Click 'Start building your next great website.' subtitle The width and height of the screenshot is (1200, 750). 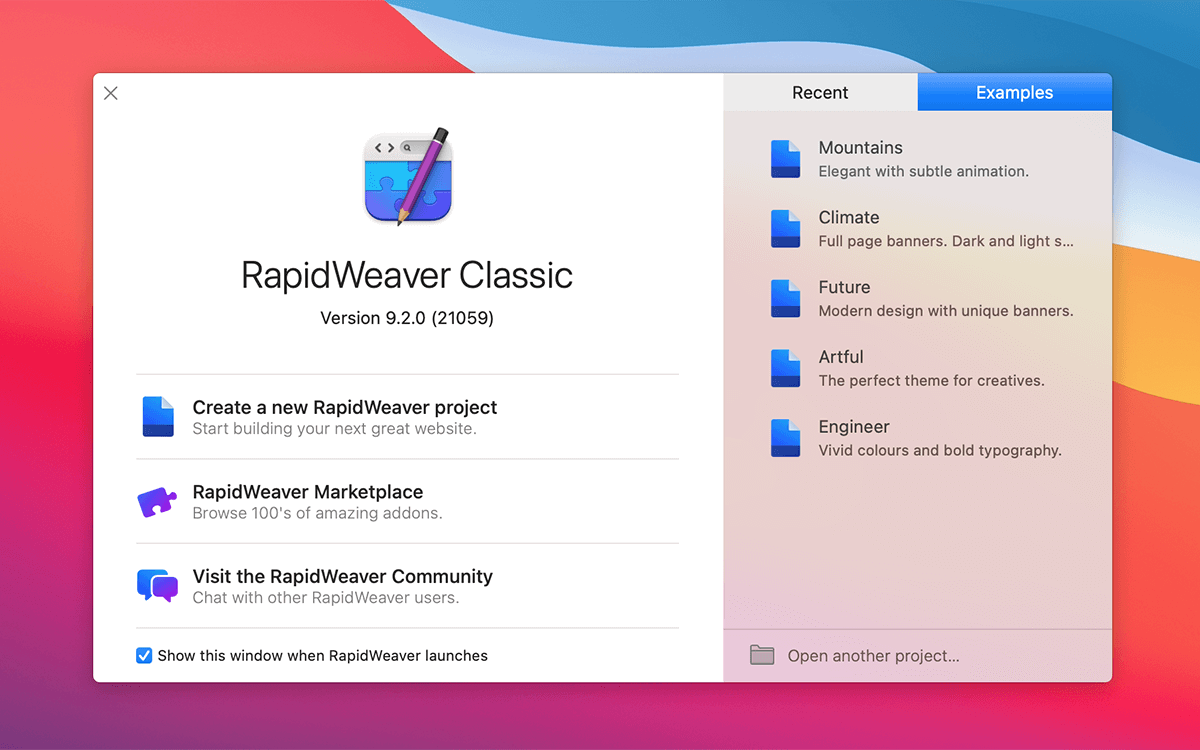coord(334,429)
